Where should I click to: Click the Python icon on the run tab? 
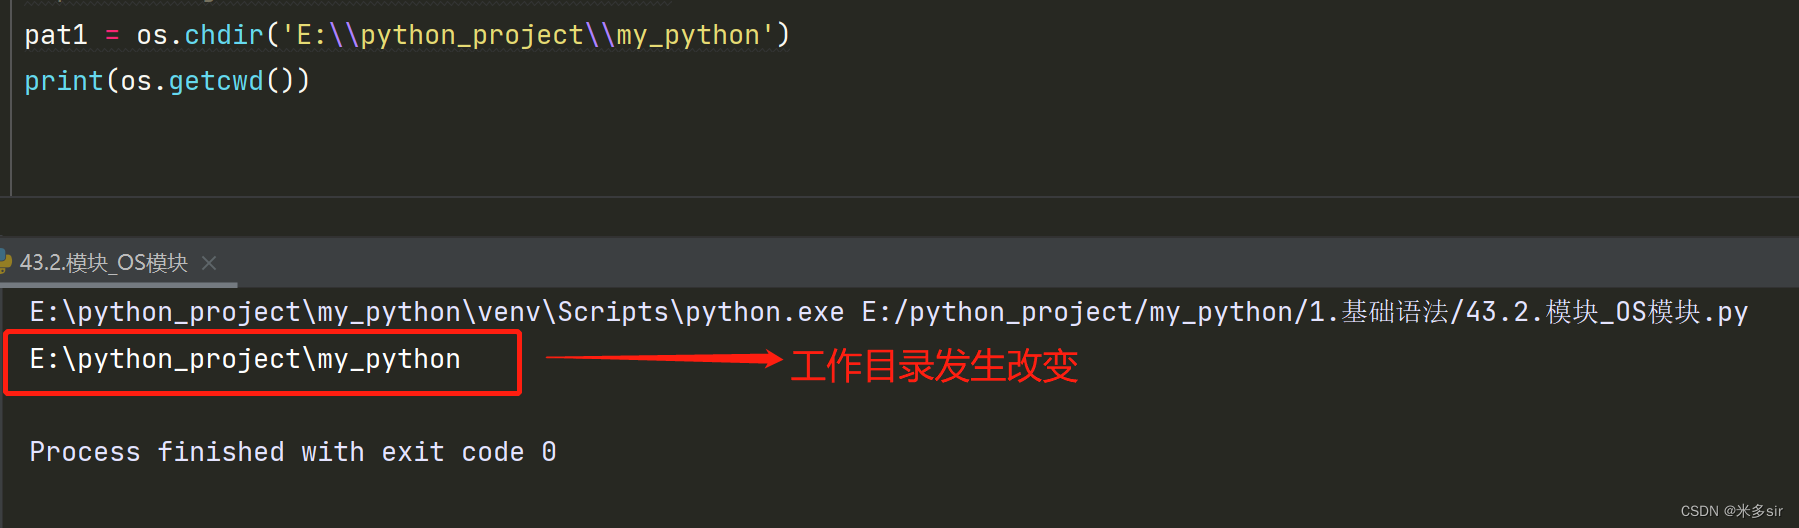click(x=5, y=262)
